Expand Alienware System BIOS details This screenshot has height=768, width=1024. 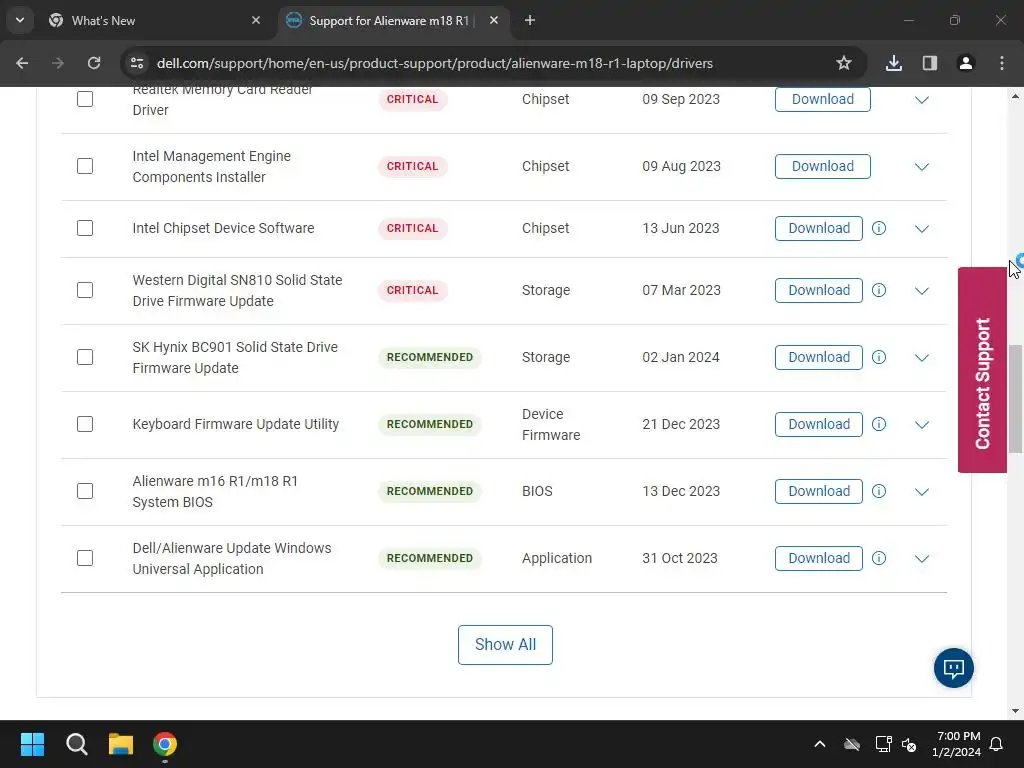tap(921, 492)
